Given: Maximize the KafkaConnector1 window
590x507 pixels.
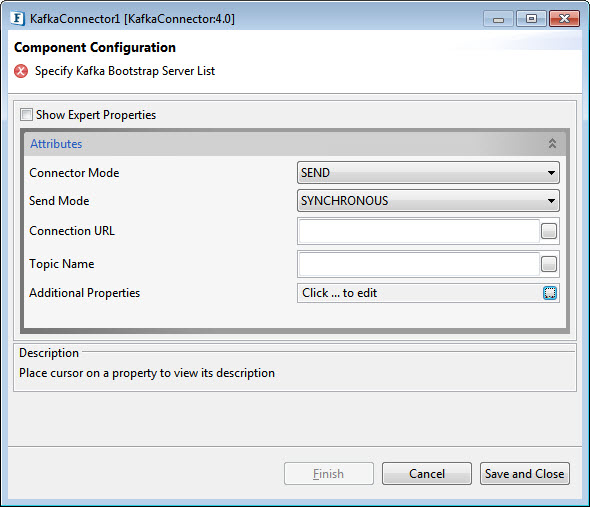Looking at the screenshot, I should pyautogui.click(x=531, y=18).
